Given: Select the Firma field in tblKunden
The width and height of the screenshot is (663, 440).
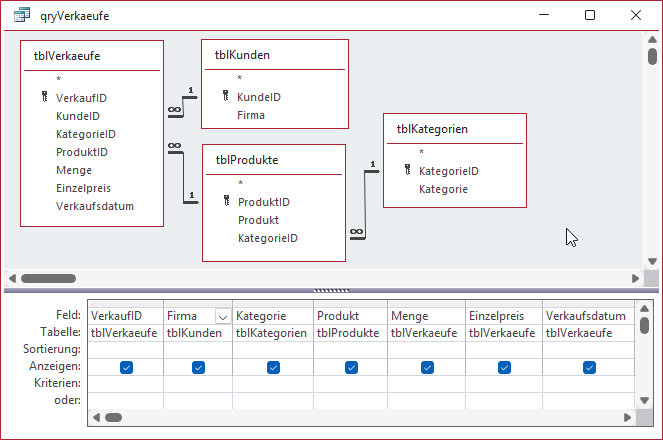Looking at the screenshot, I should pyautogui.click(x=251, y=115).
